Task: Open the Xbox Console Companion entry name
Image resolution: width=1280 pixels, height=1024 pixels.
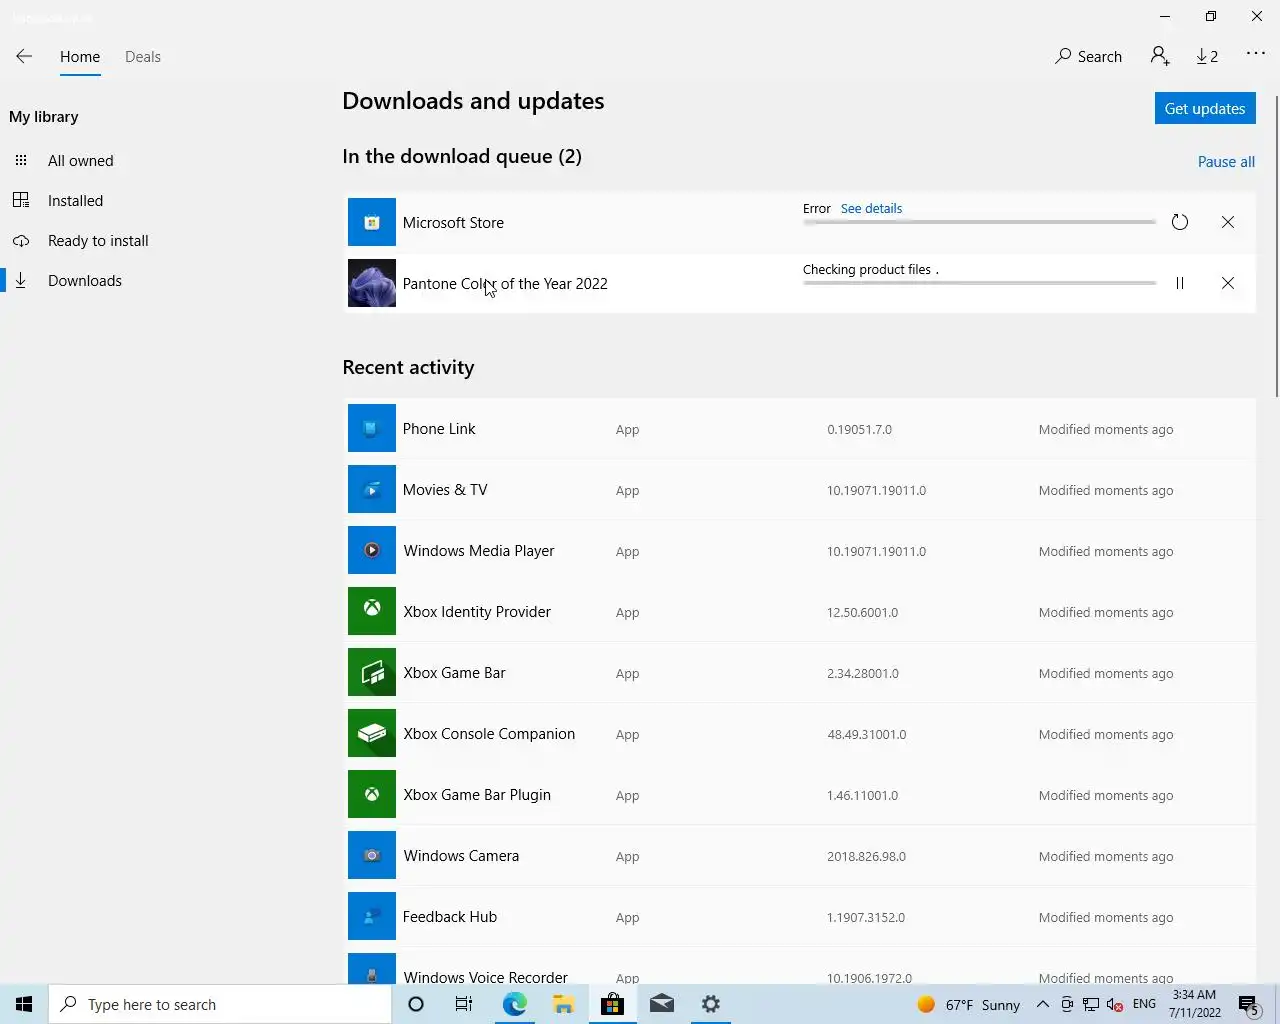Action: pyautogui.click(x=489, y=734)
